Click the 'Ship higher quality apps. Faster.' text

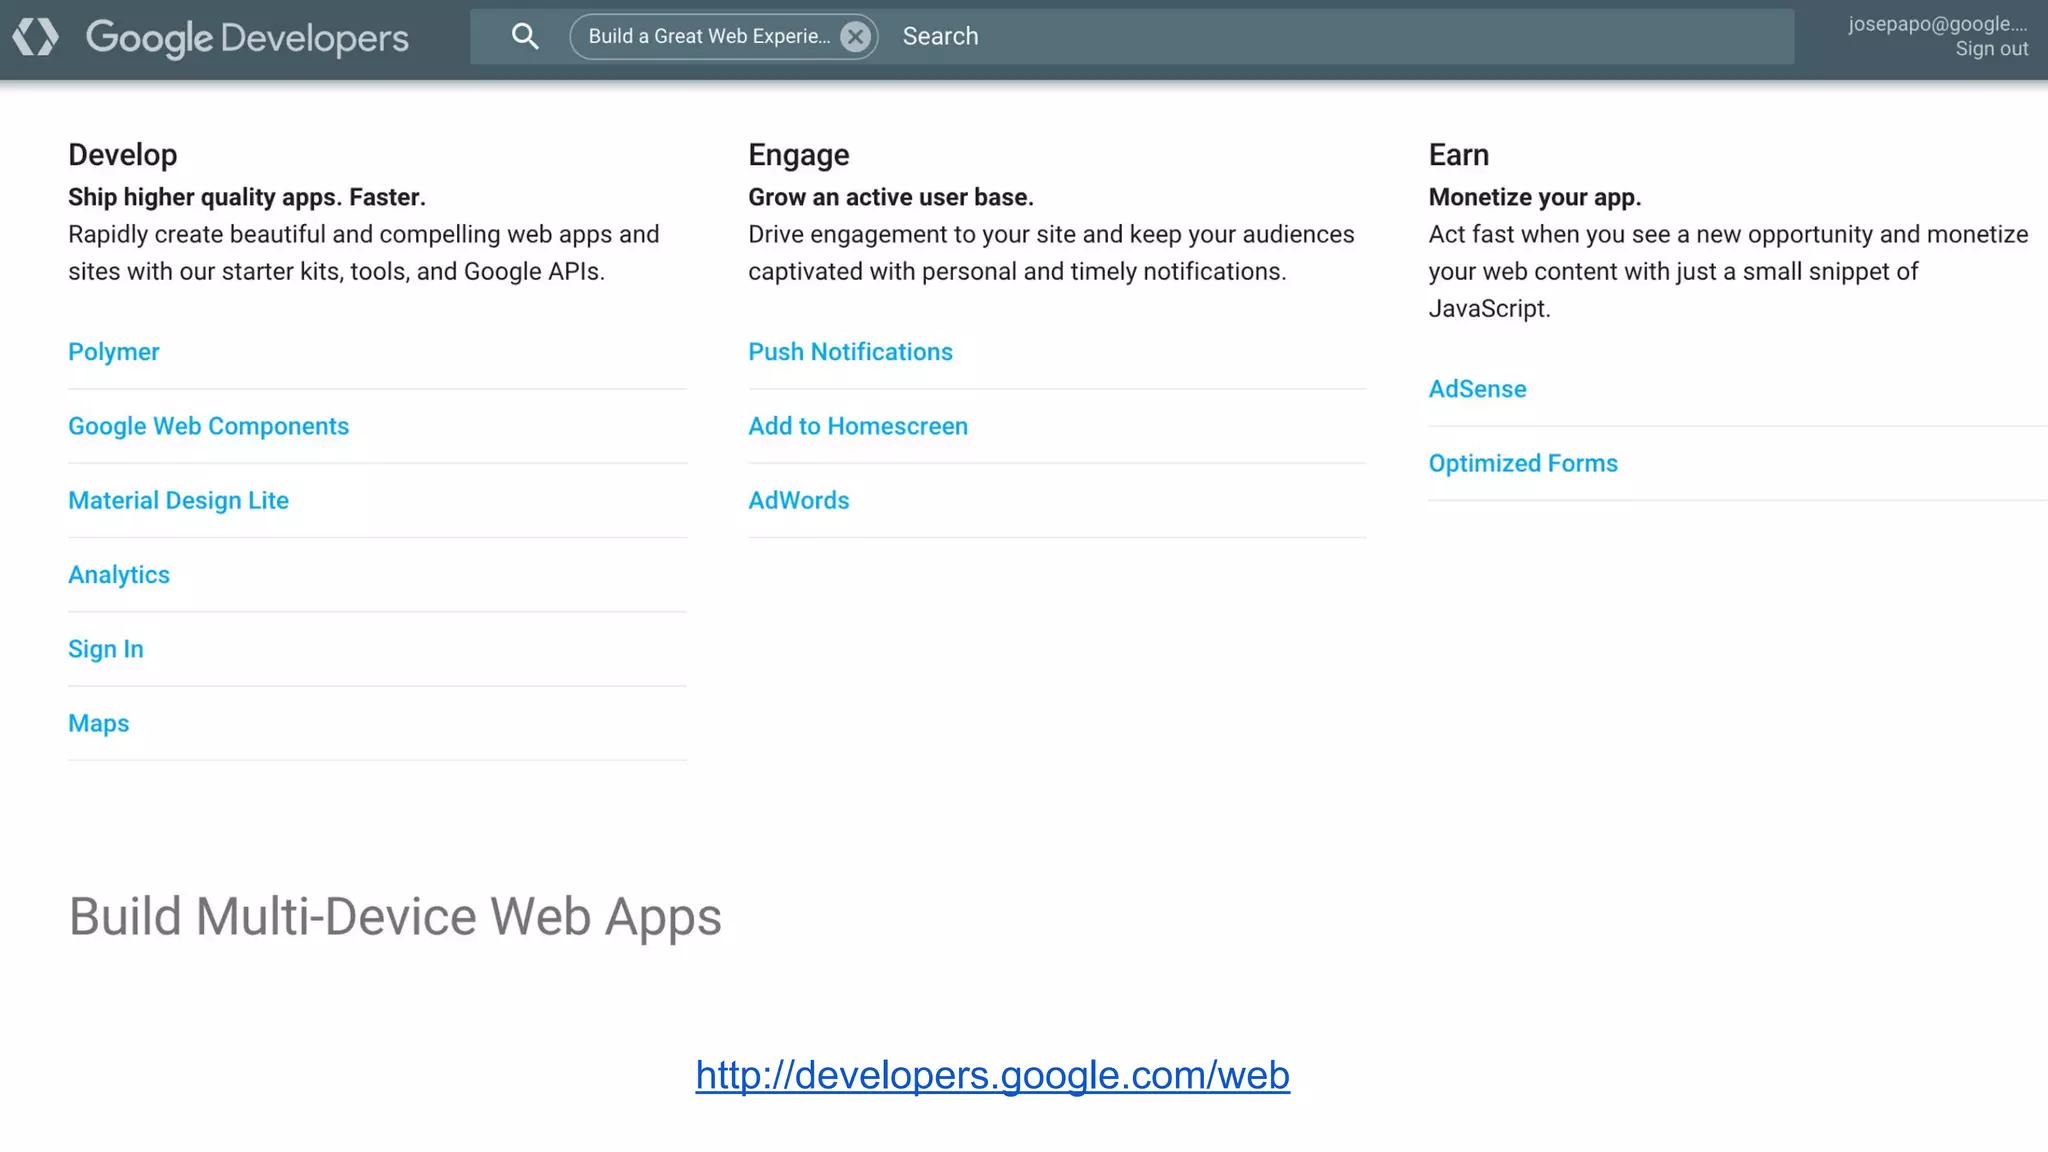247,197
